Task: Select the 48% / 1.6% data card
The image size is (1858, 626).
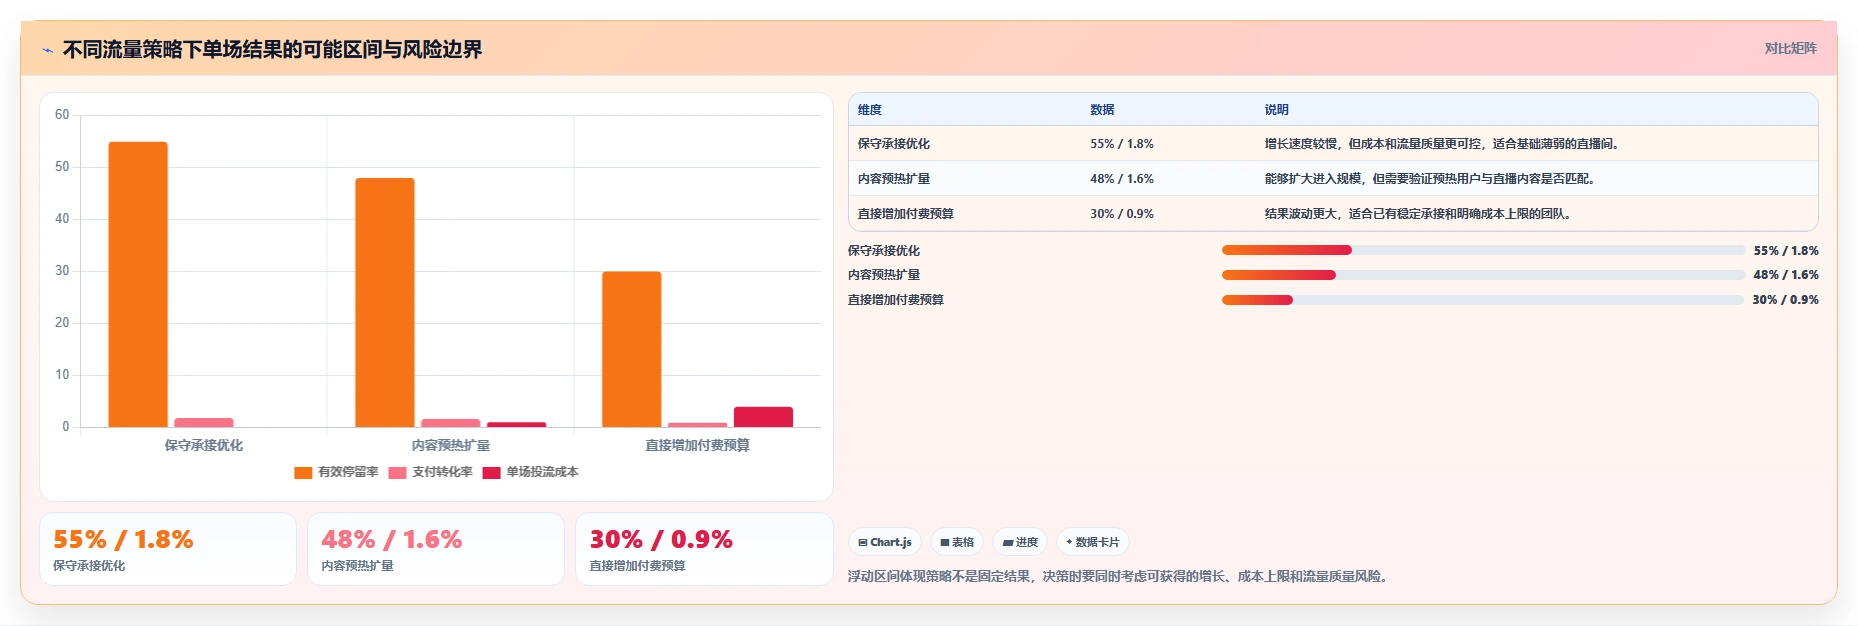Action: tap(436, 549)
